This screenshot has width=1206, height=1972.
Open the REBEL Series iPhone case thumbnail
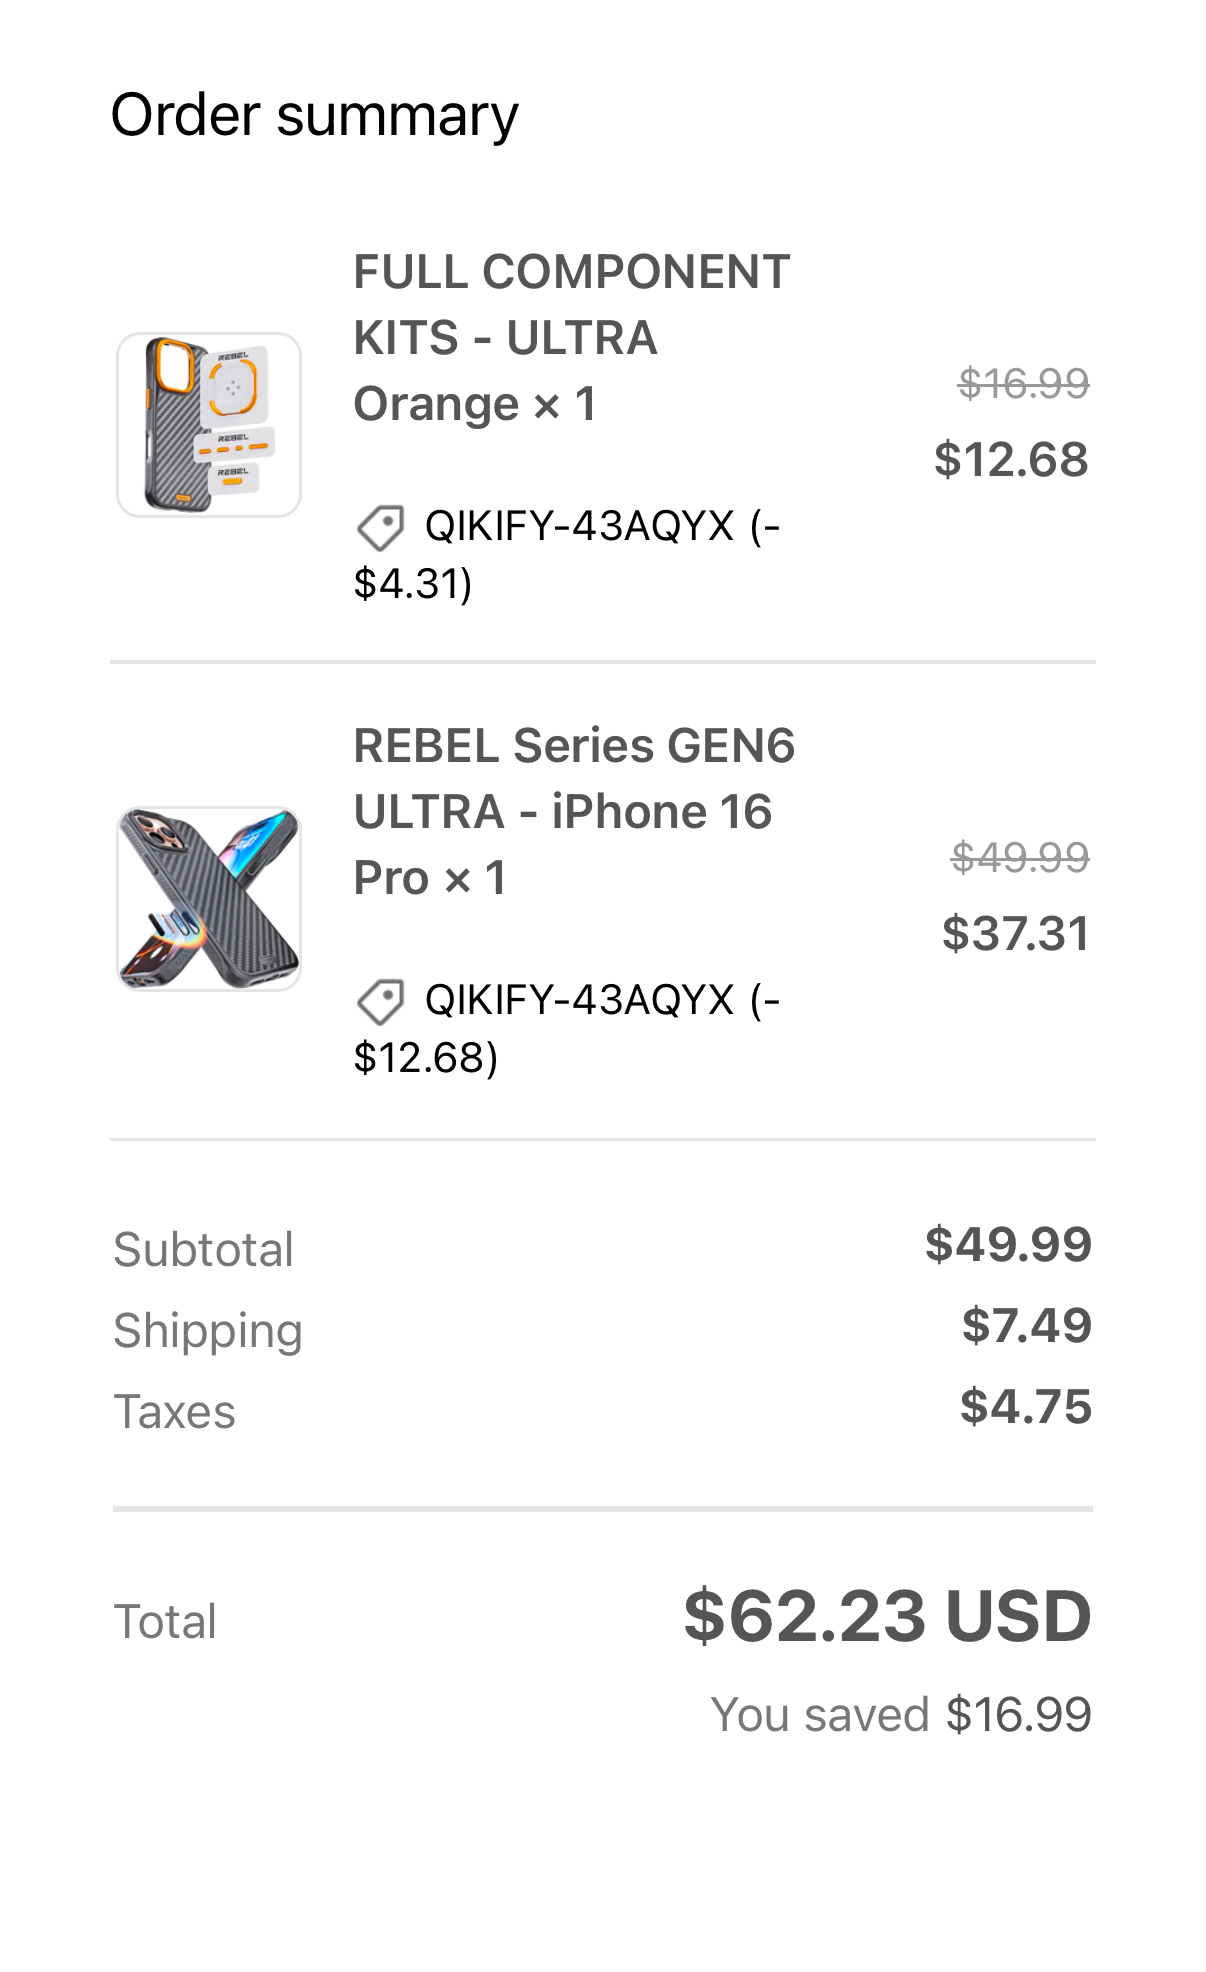click(209, 899)
